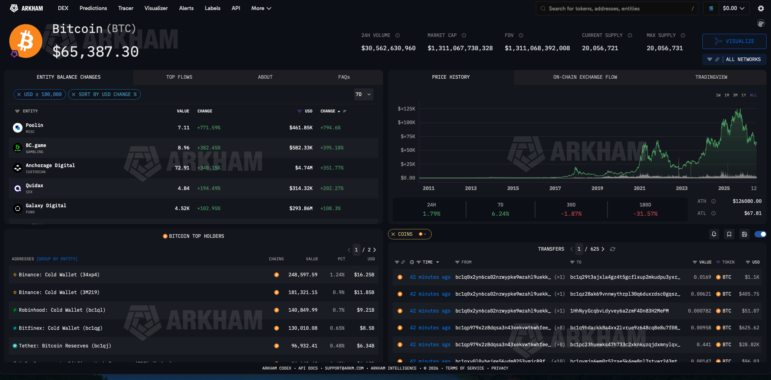Open the From column filter funnel
This screenshot has height=380, width=771.
458,262
